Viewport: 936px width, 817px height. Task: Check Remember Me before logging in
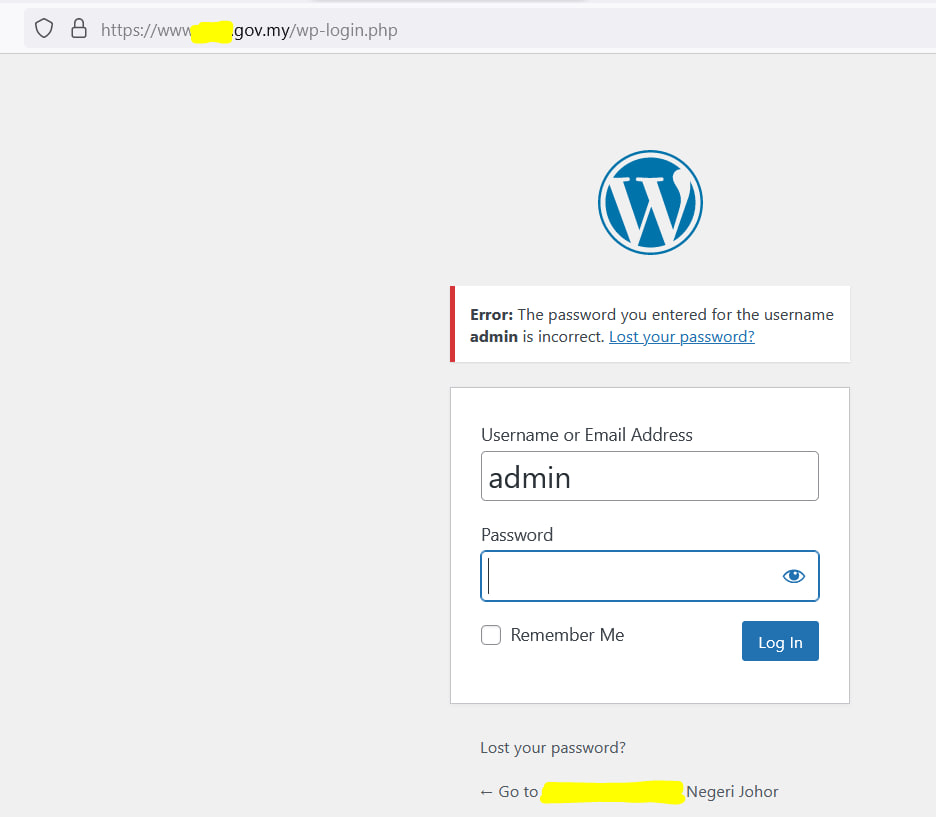491,634
